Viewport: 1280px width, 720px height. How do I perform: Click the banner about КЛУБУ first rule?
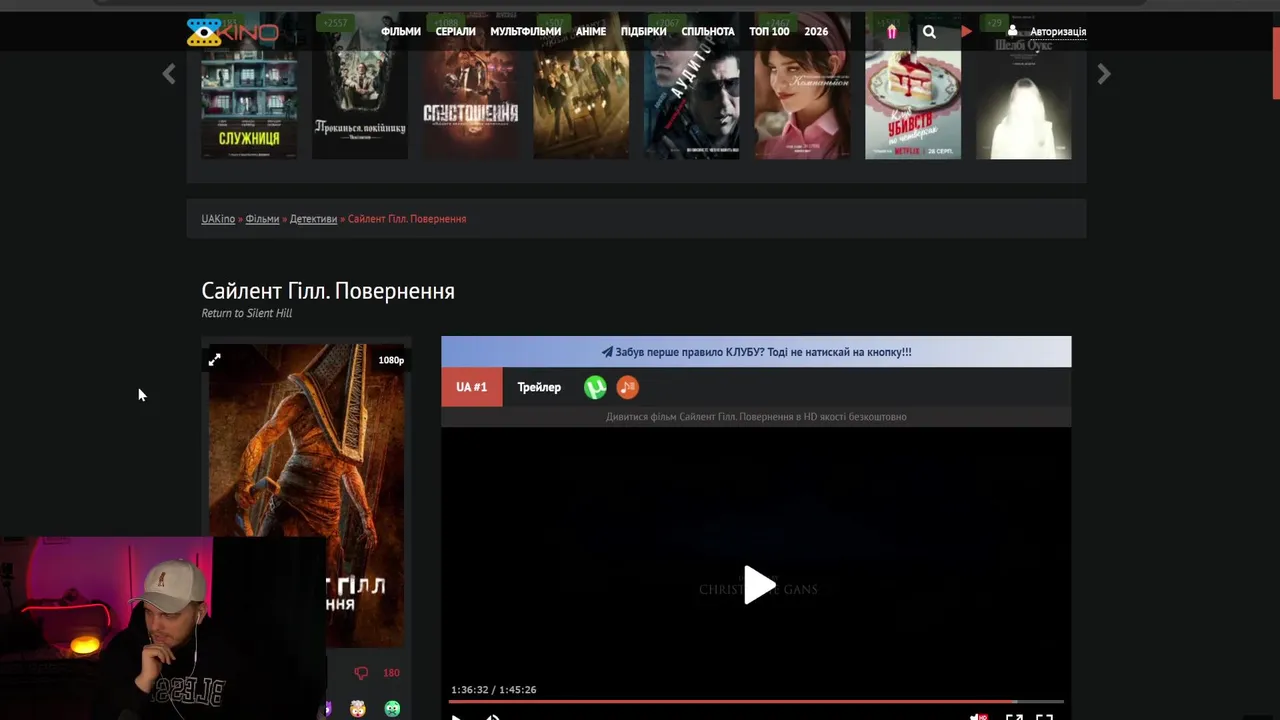pos(756,352)
